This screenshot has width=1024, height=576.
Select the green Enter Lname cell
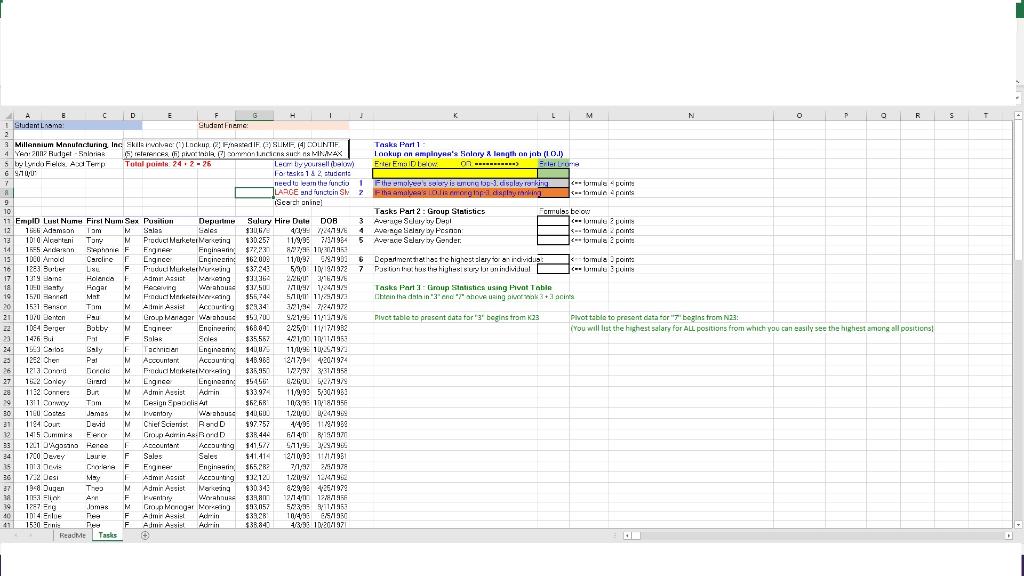point(553,173)
